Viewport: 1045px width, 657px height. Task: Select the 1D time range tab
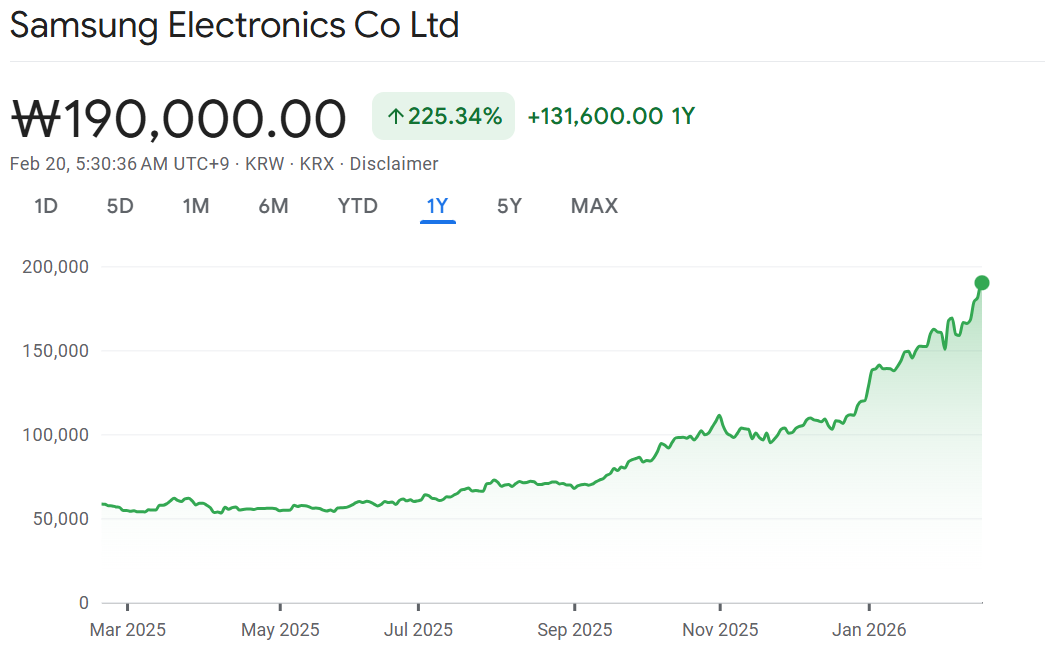pyautogui.click(x=46, y=206)
